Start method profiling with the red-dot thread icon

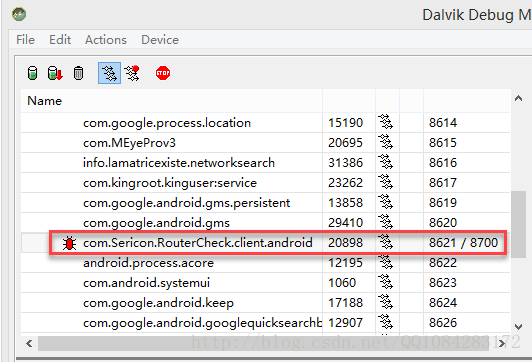(132, 73)
